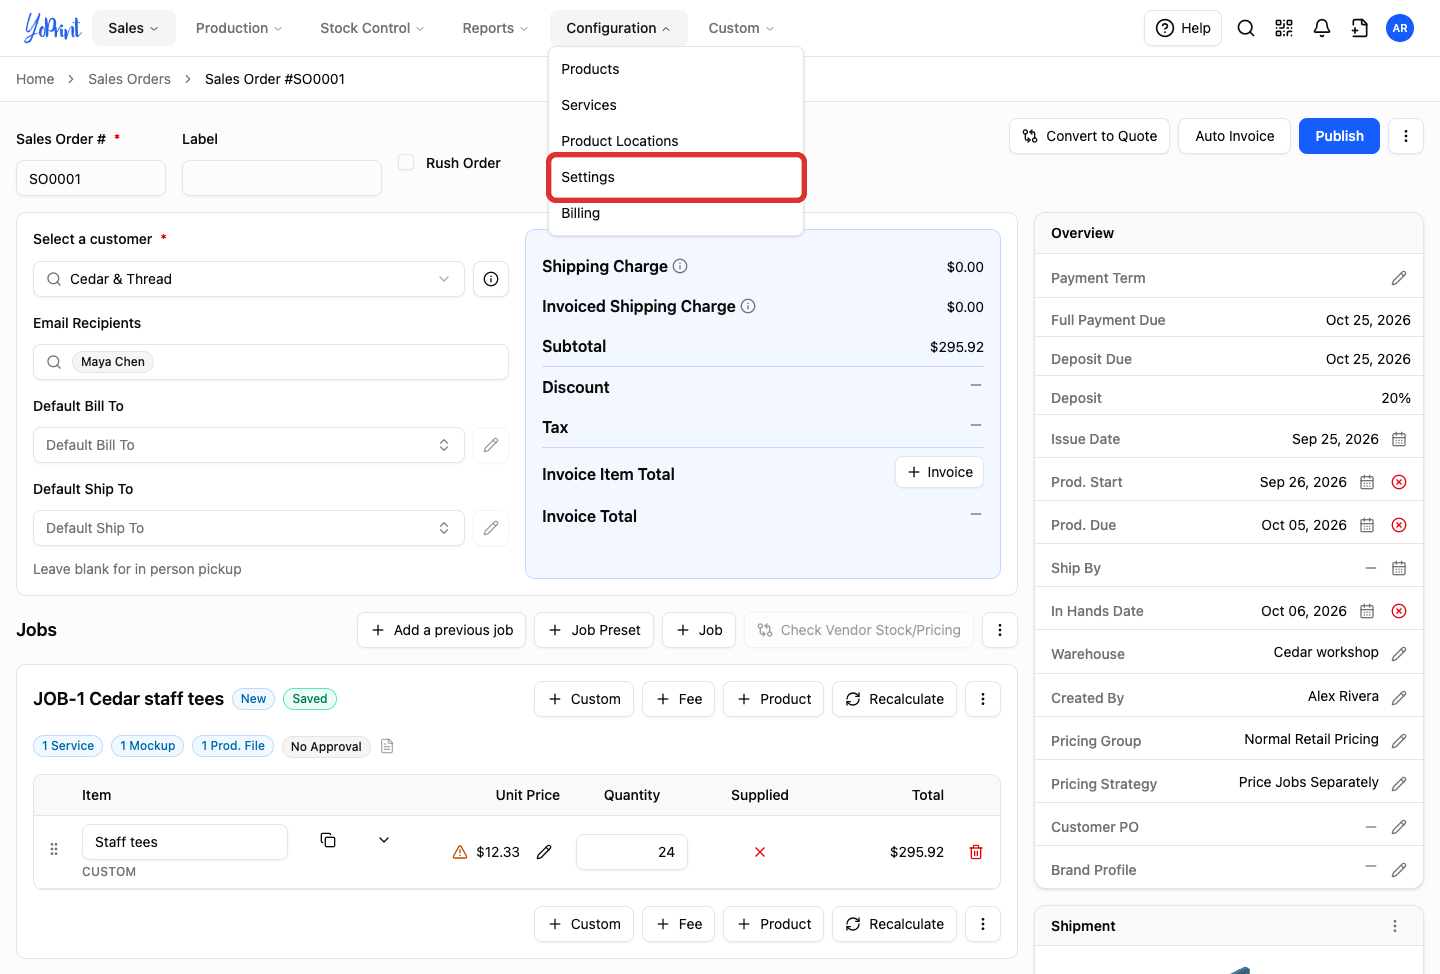Image resolution: width=1440 pixels, height=974 pixels.
Task: Click the Invoice button in totals
Action: click(x=939, y=472)
